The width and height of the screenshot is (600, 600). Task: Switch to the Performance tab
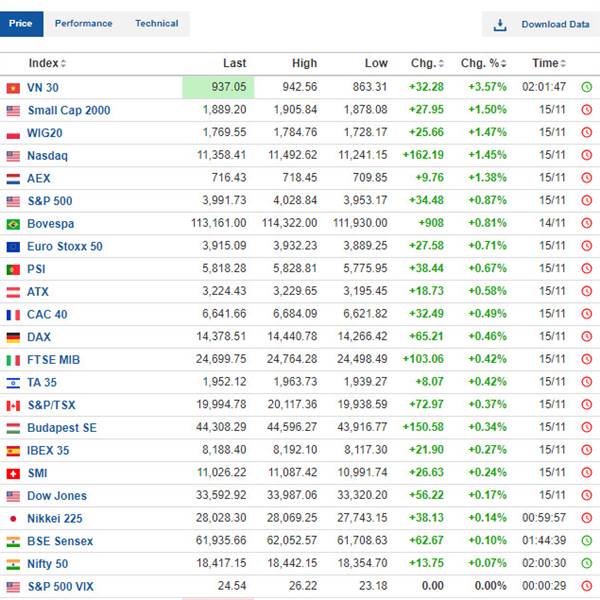click(83, 24)
